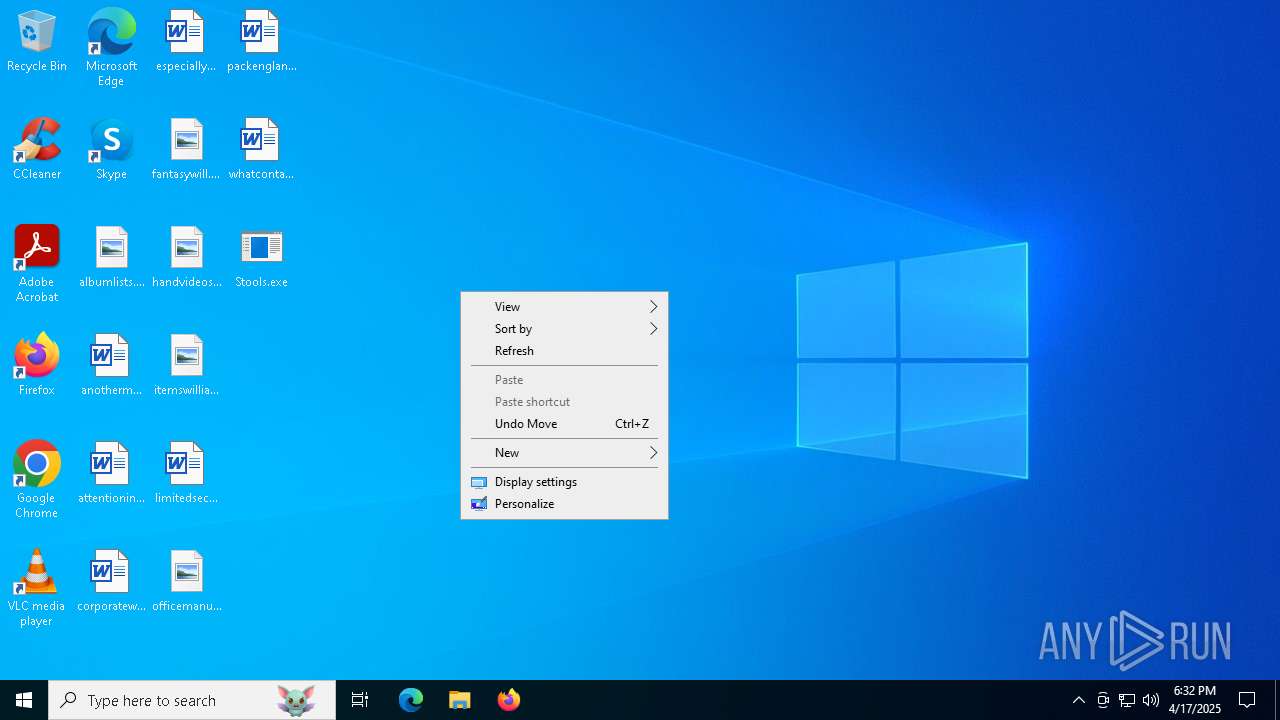Select the officemanu... image file icon
This screenshot has width=1280, height=720.
[x=186, y=582]
